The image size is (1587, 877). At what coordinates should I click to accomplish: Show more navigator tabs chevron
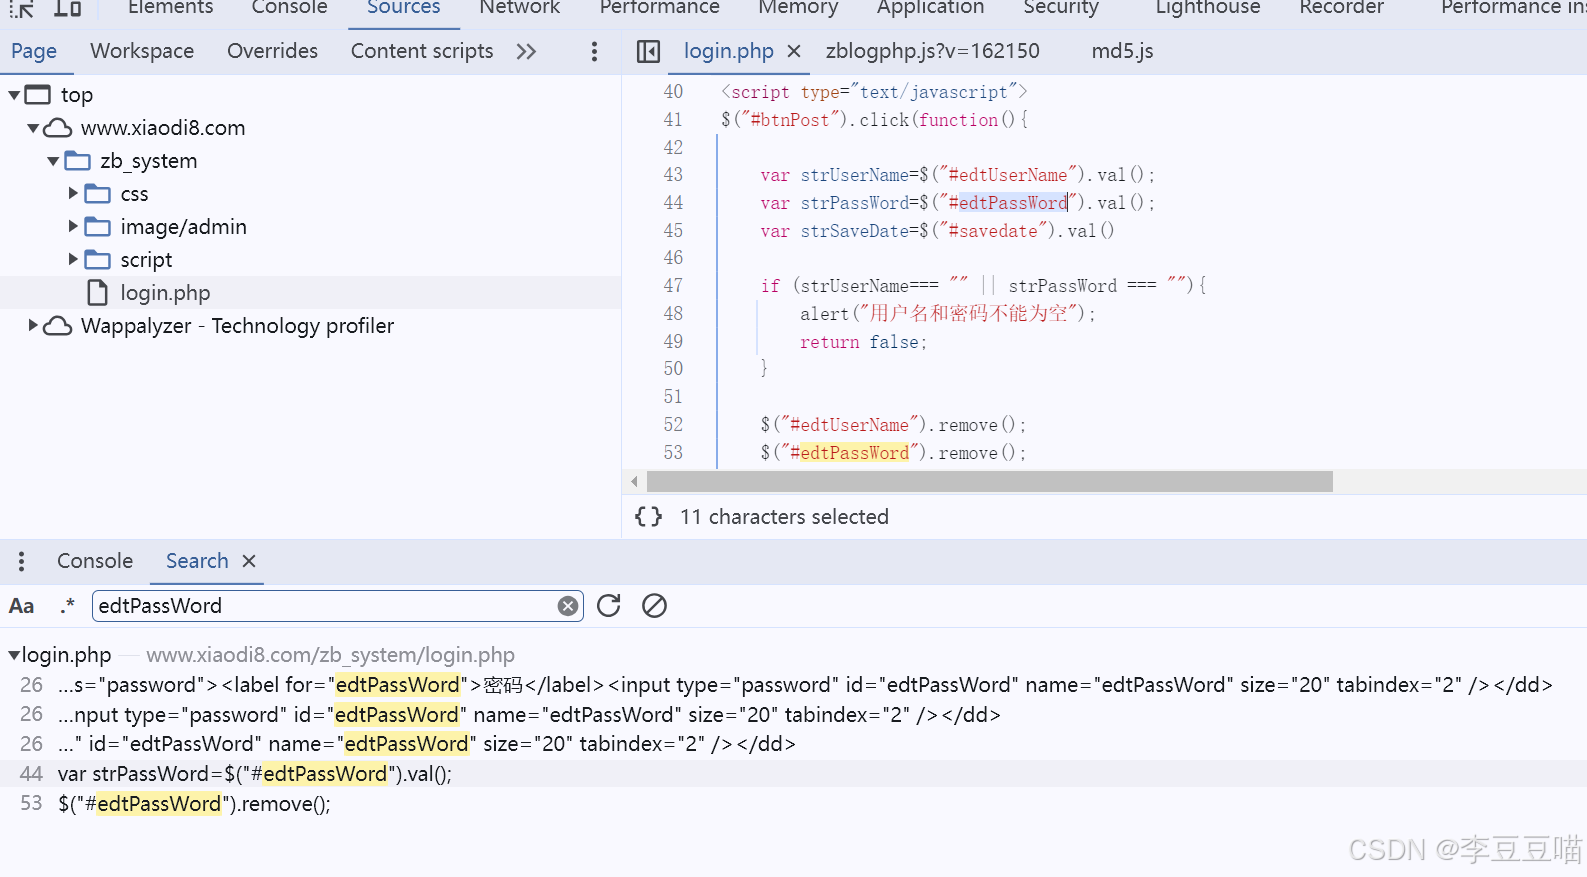tap(526, 51)
